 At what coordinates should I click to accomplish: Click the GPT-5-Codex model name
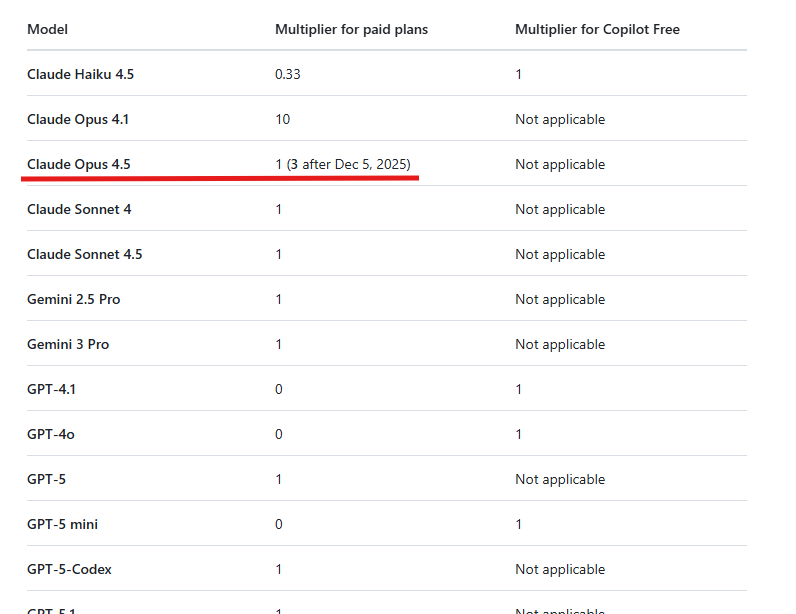[x=69, y=569]
